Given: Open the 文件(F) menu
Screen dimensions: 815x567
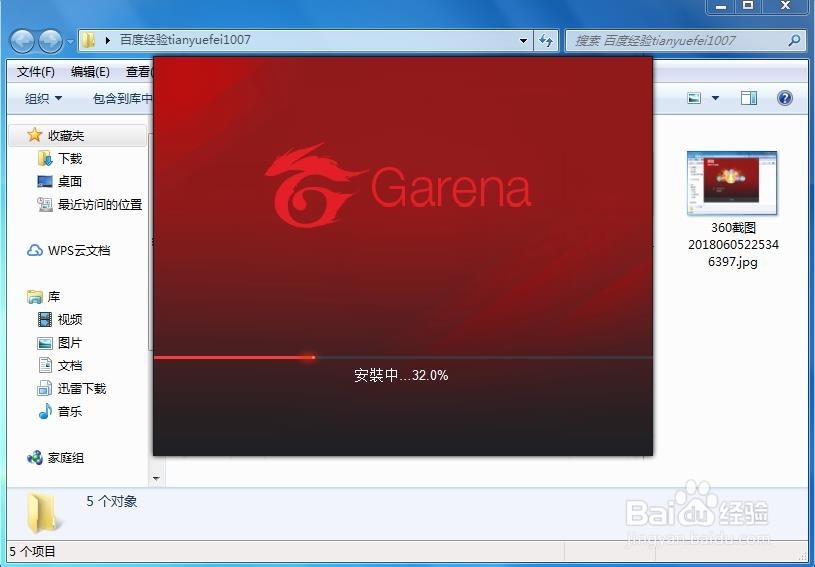Looking at the screenshot, I should coord(35,72).
